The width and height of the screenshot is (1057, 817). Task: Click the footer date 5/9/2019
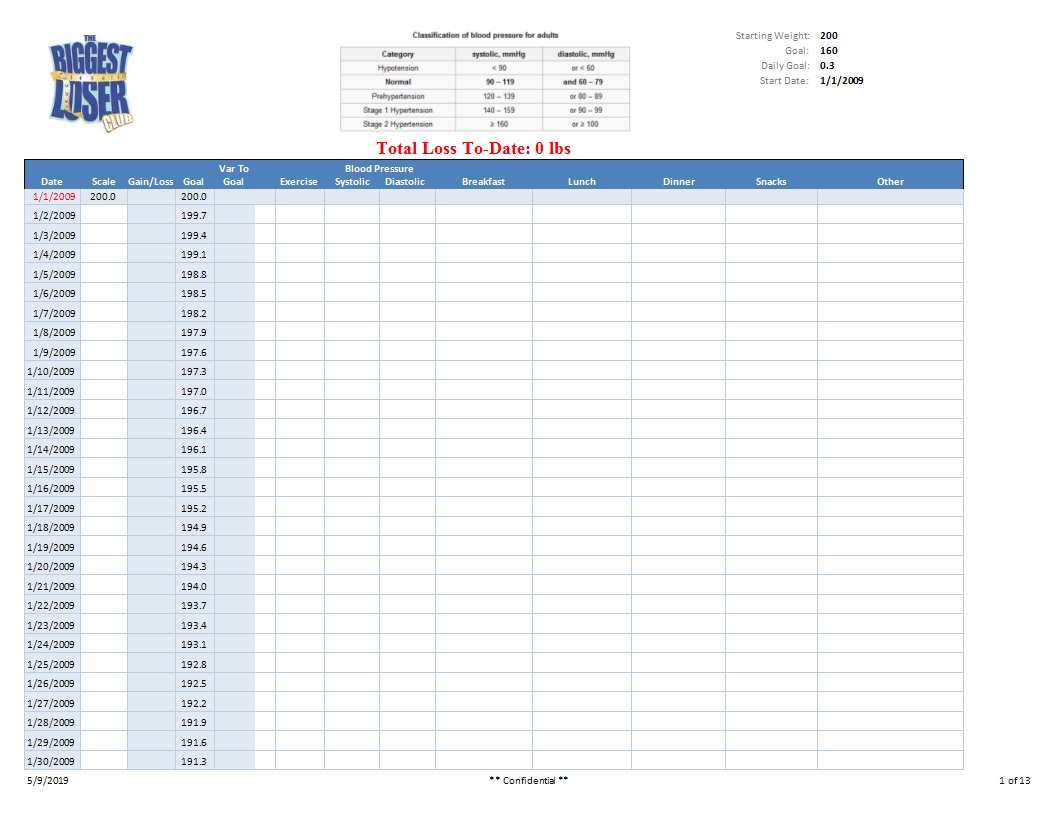pos(47,780)
